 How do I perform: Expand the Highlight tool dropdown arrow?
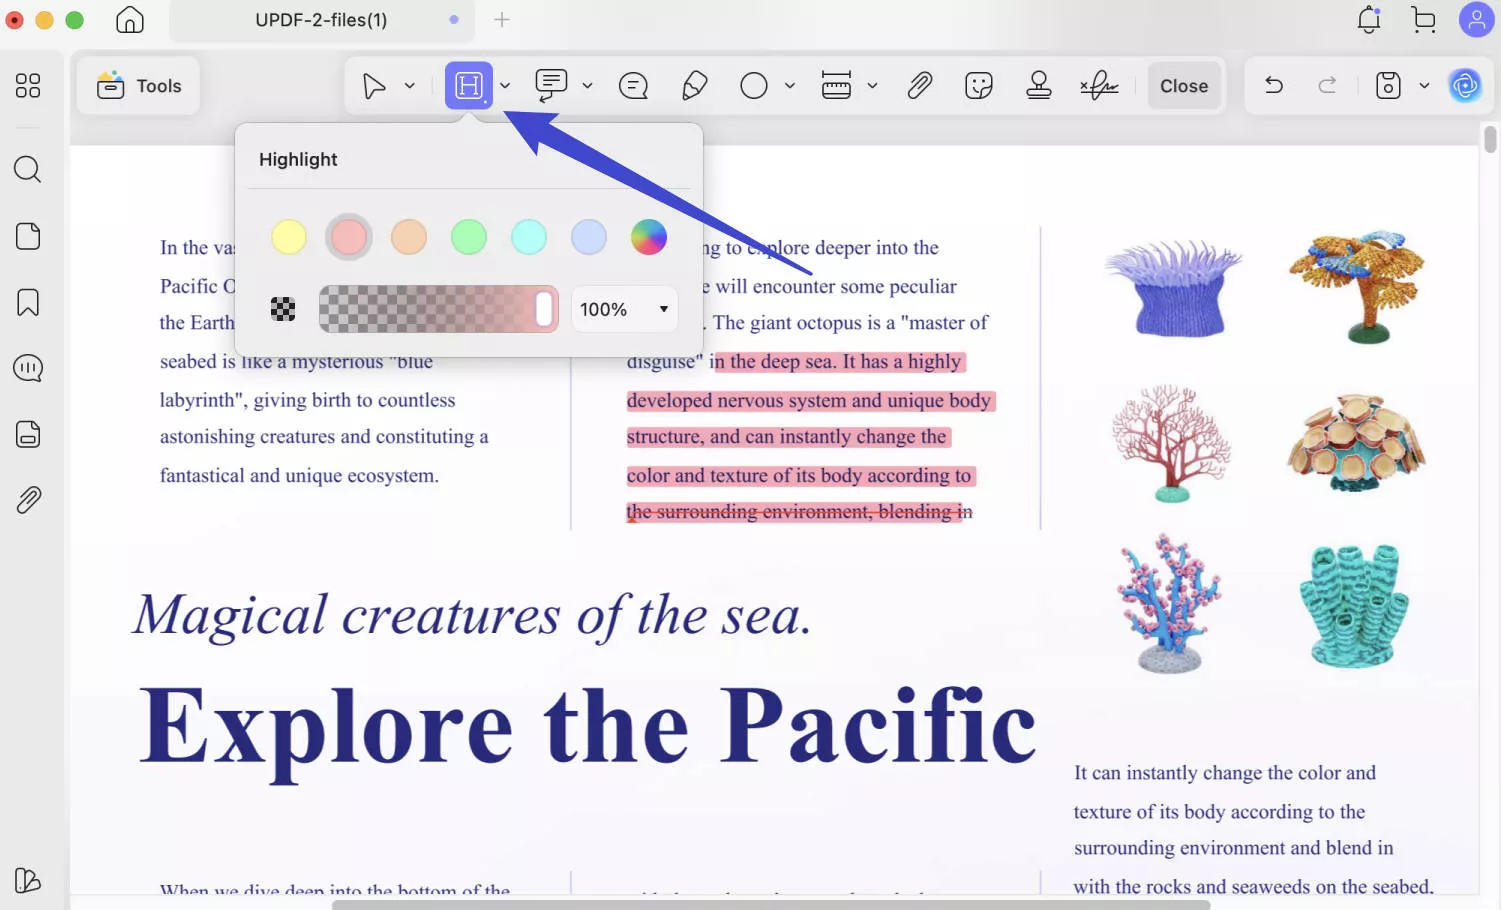(505, 85)
